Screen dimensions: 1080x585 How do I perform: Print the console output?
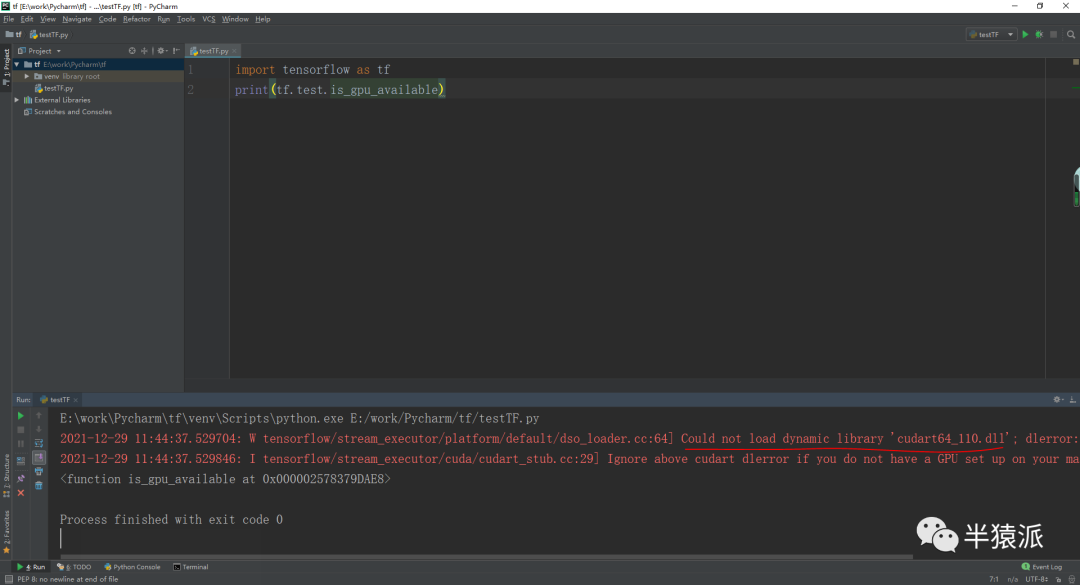pyautogui.click(x=39, y=471)
